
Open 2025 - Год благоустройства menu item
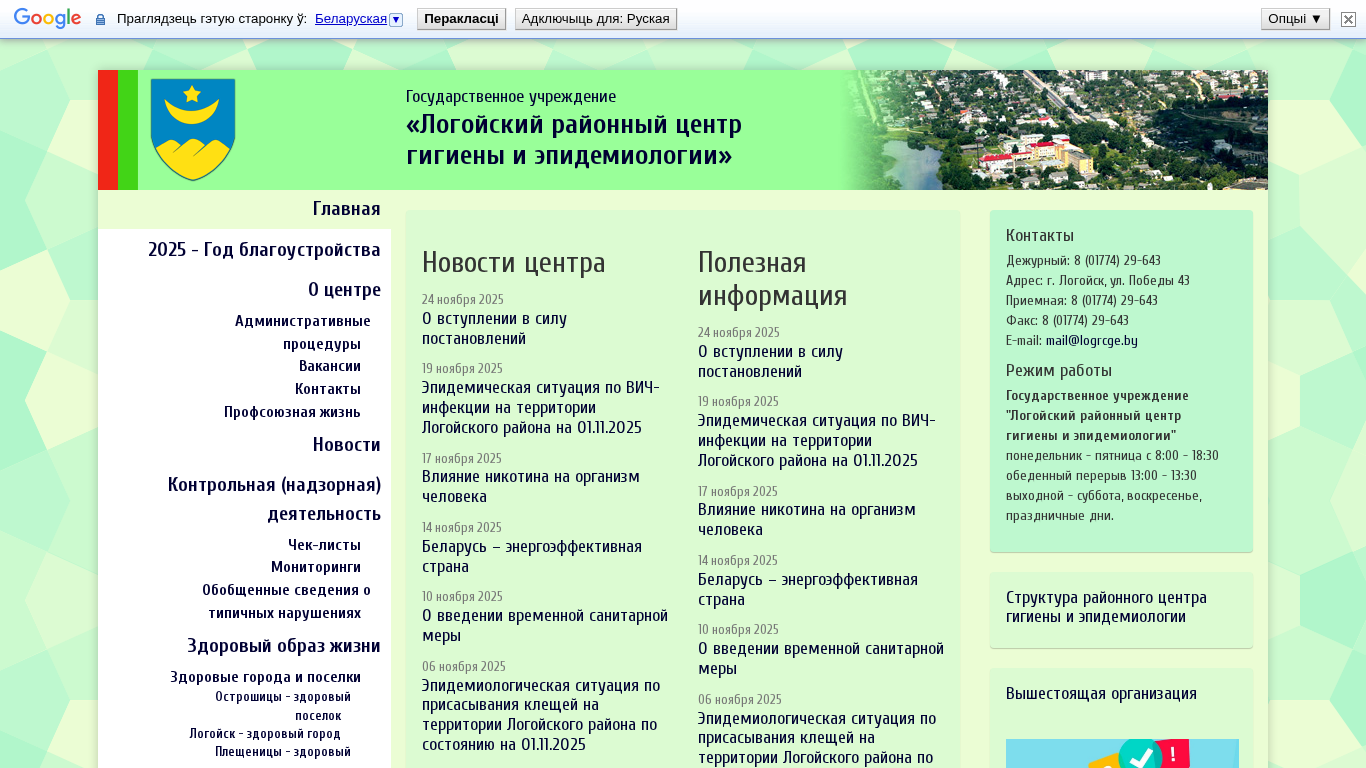(264, 250)
